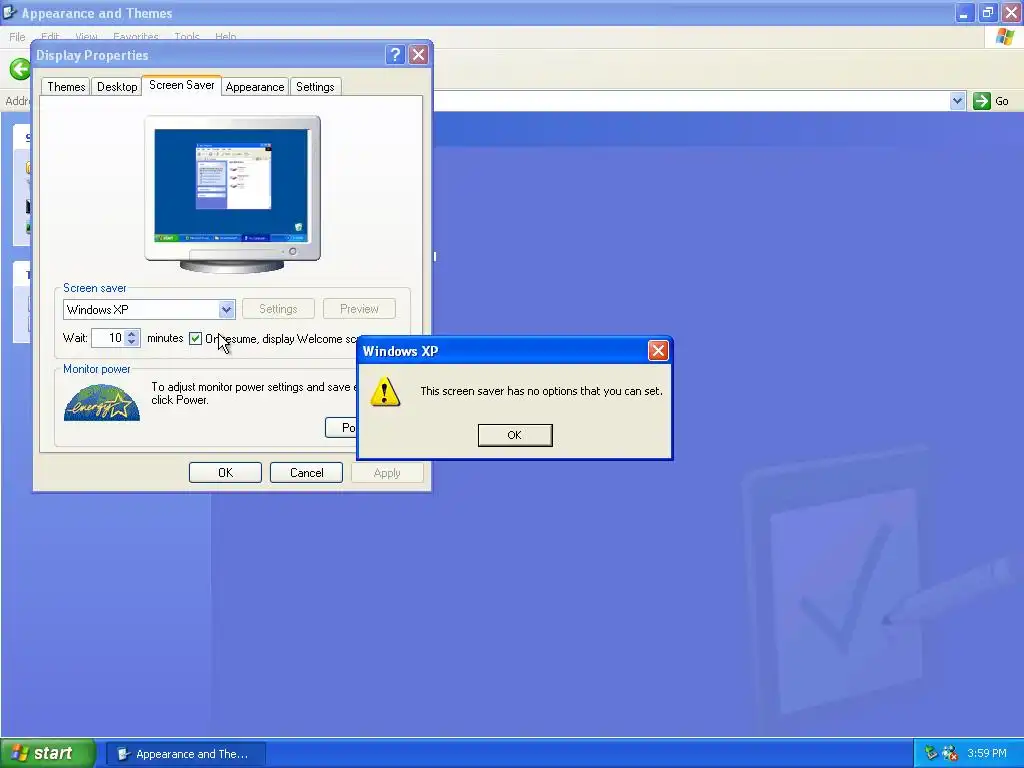Click Cancel in Display Properties dialog
Viewport: 1024px width, 768px height.
coord(306,472)
